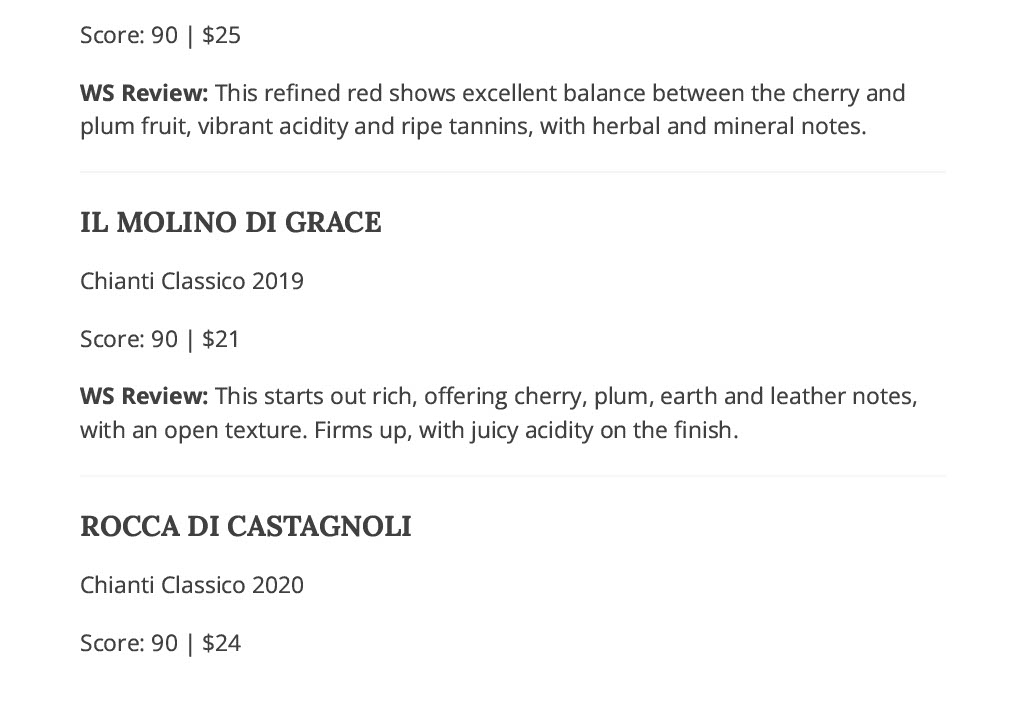Select the Chianti Classico 2020 text

click(192, 585)
